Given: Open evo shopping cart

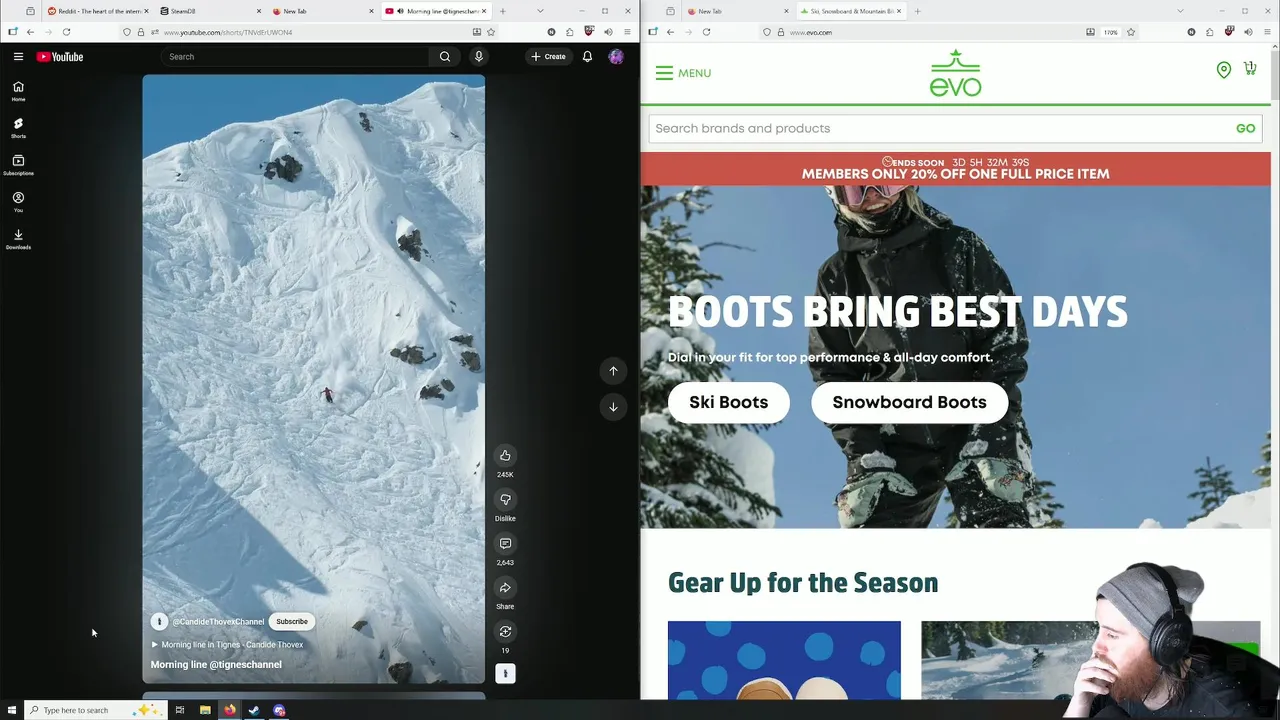Looking at the screenshot, I should tap(1250, 68).
